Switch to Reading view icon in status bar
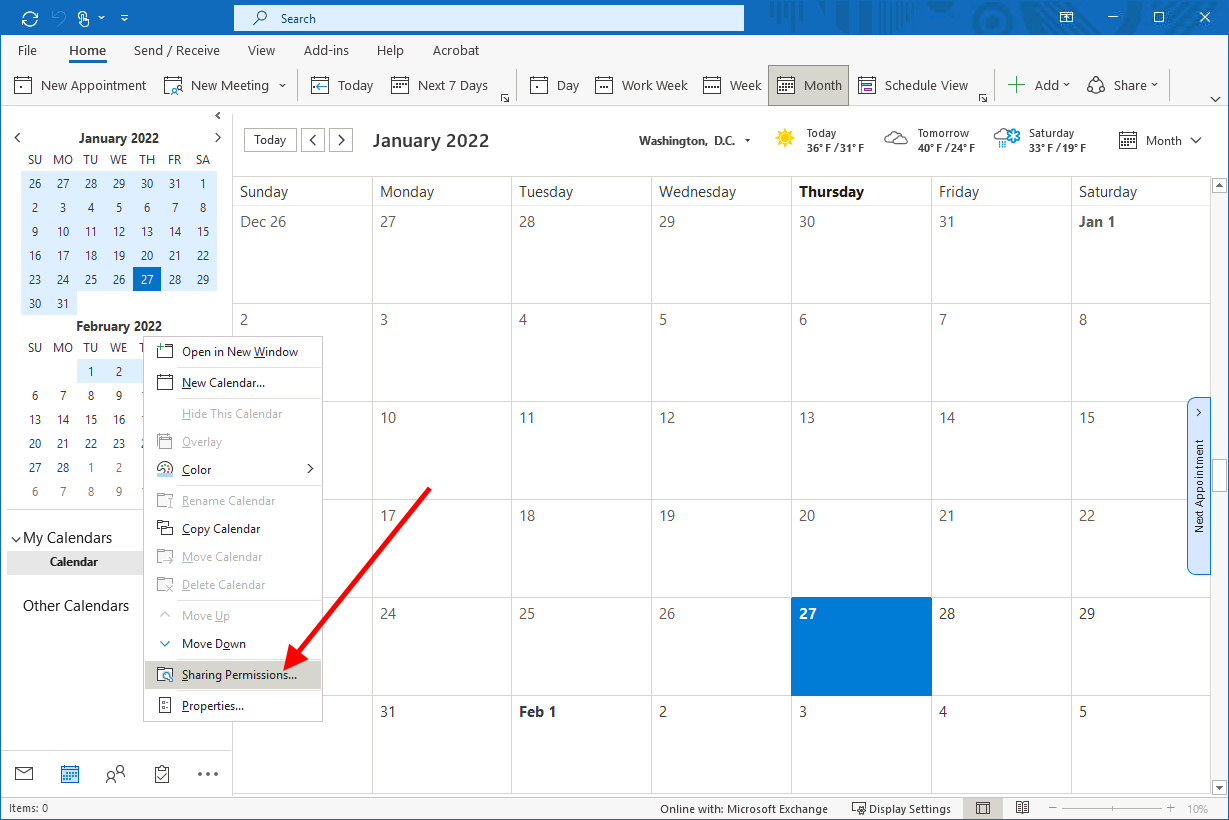 [1022, 808]
